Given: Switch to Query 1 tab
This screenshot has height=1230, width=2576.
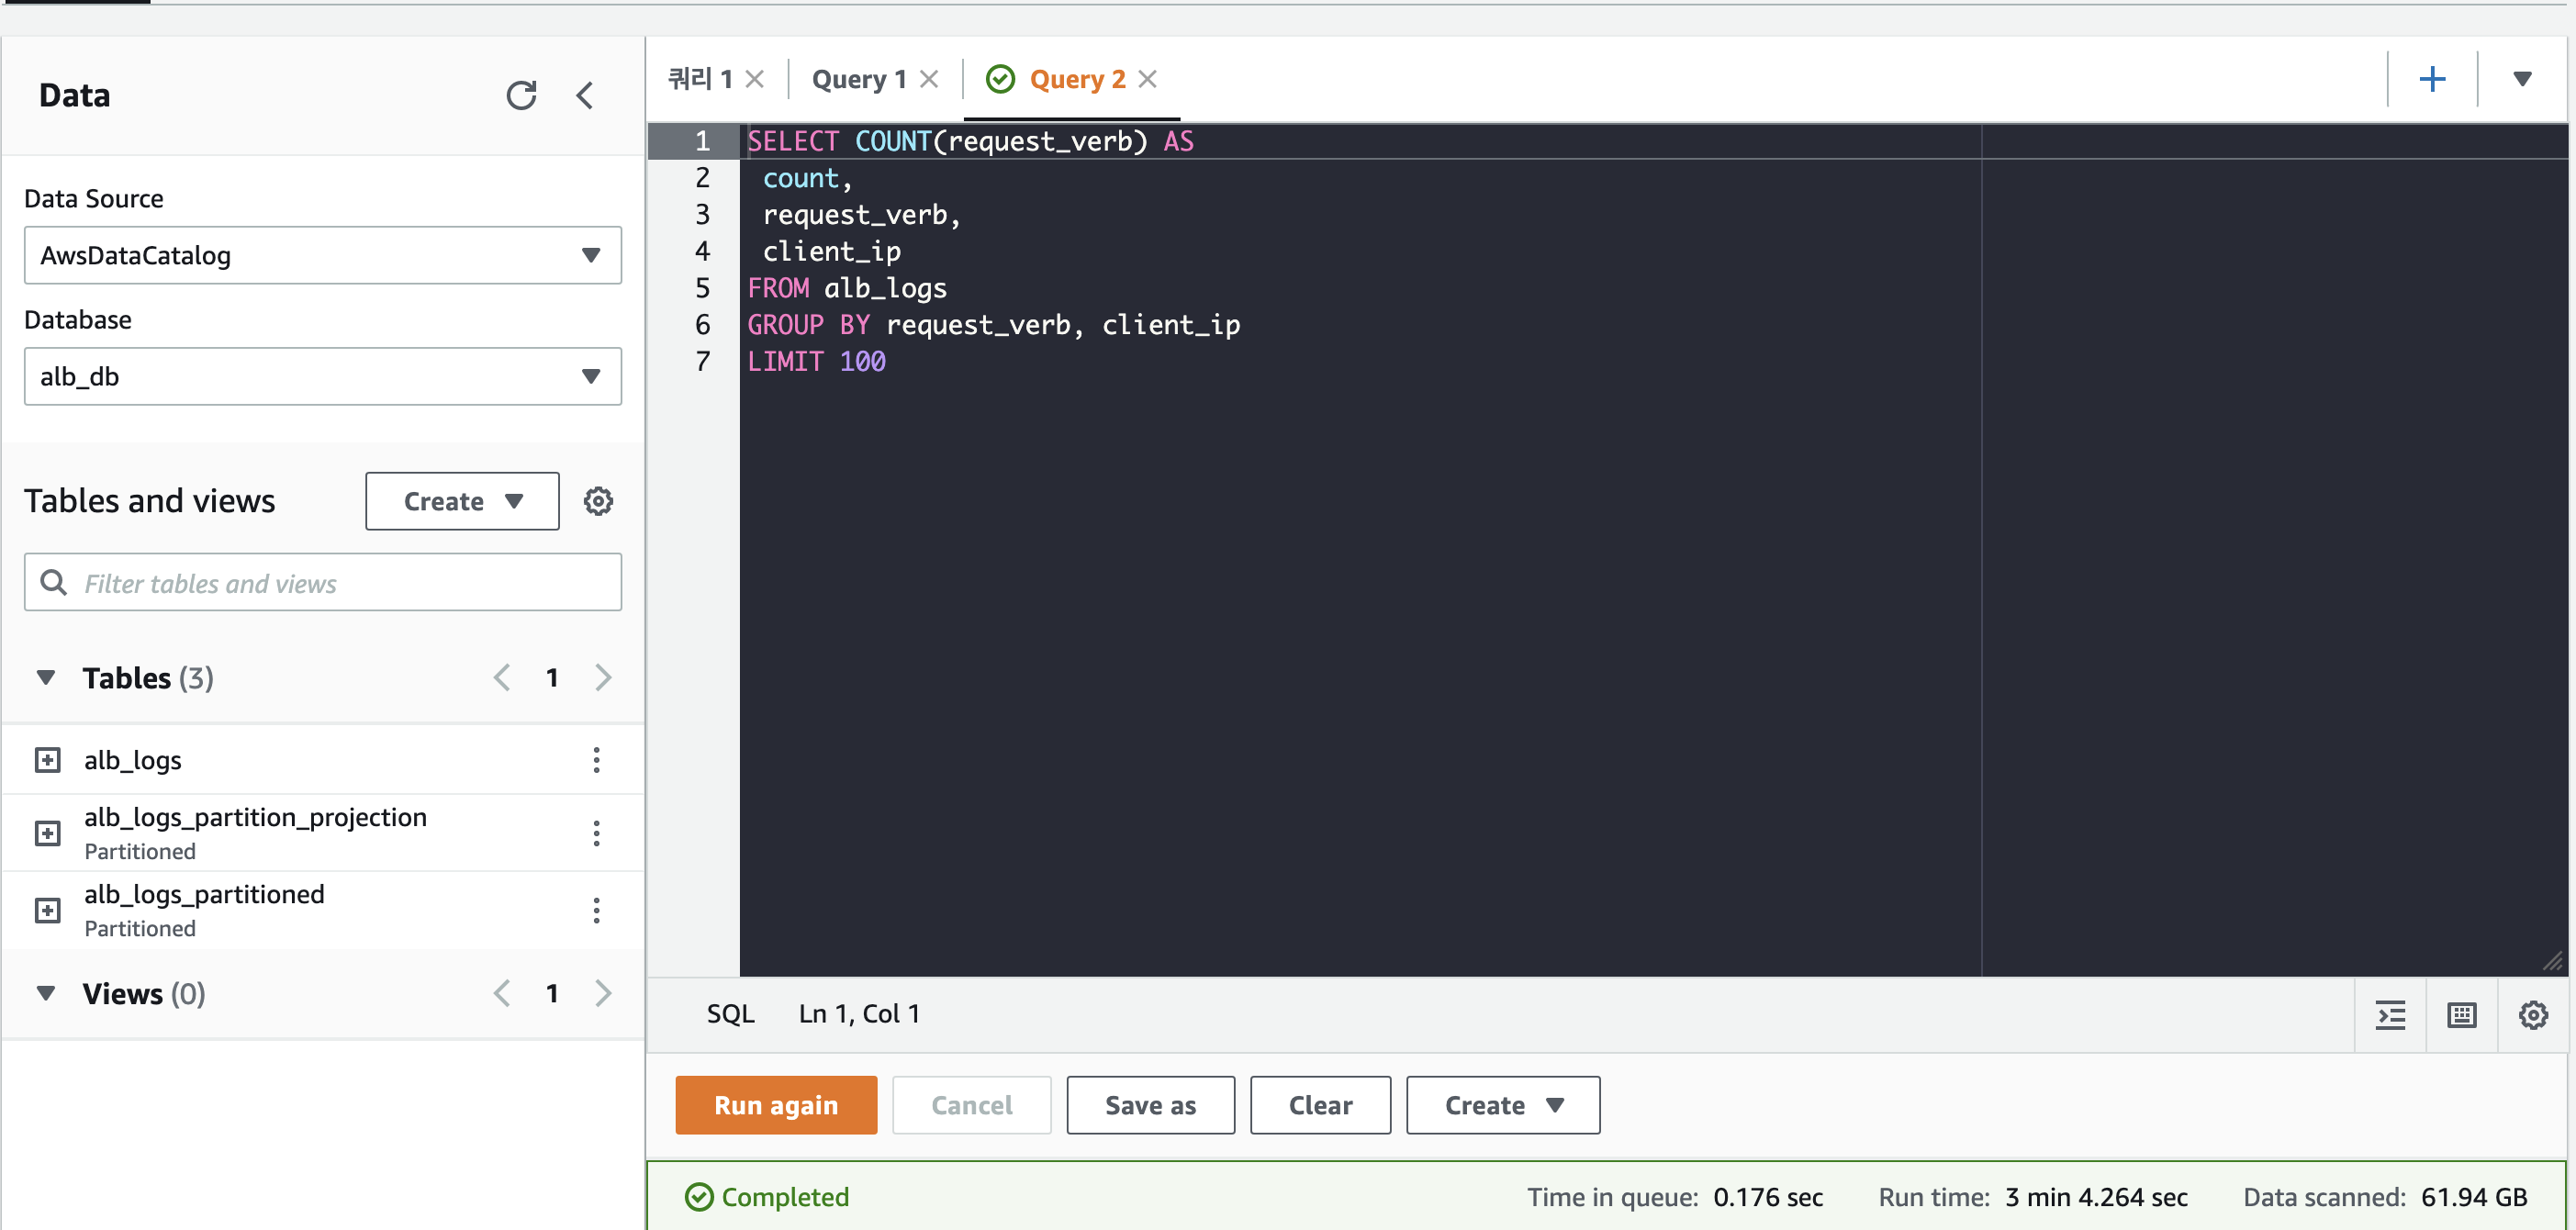Looking at the screenshot, I should click(858, 79).
